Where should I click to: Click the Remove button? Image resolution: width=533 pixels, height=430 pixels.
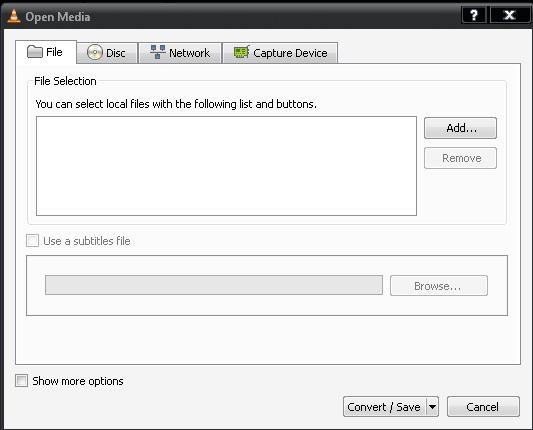click(460, 158)
